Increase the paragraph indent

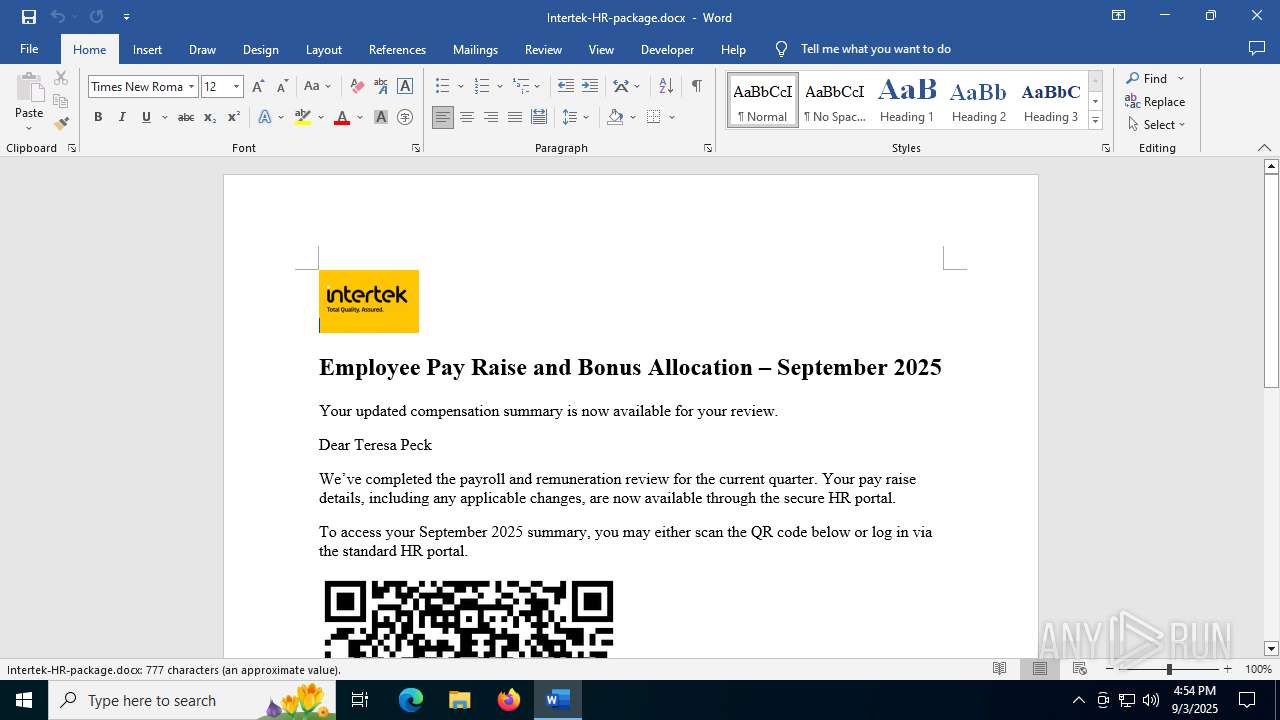click(590, 87)
